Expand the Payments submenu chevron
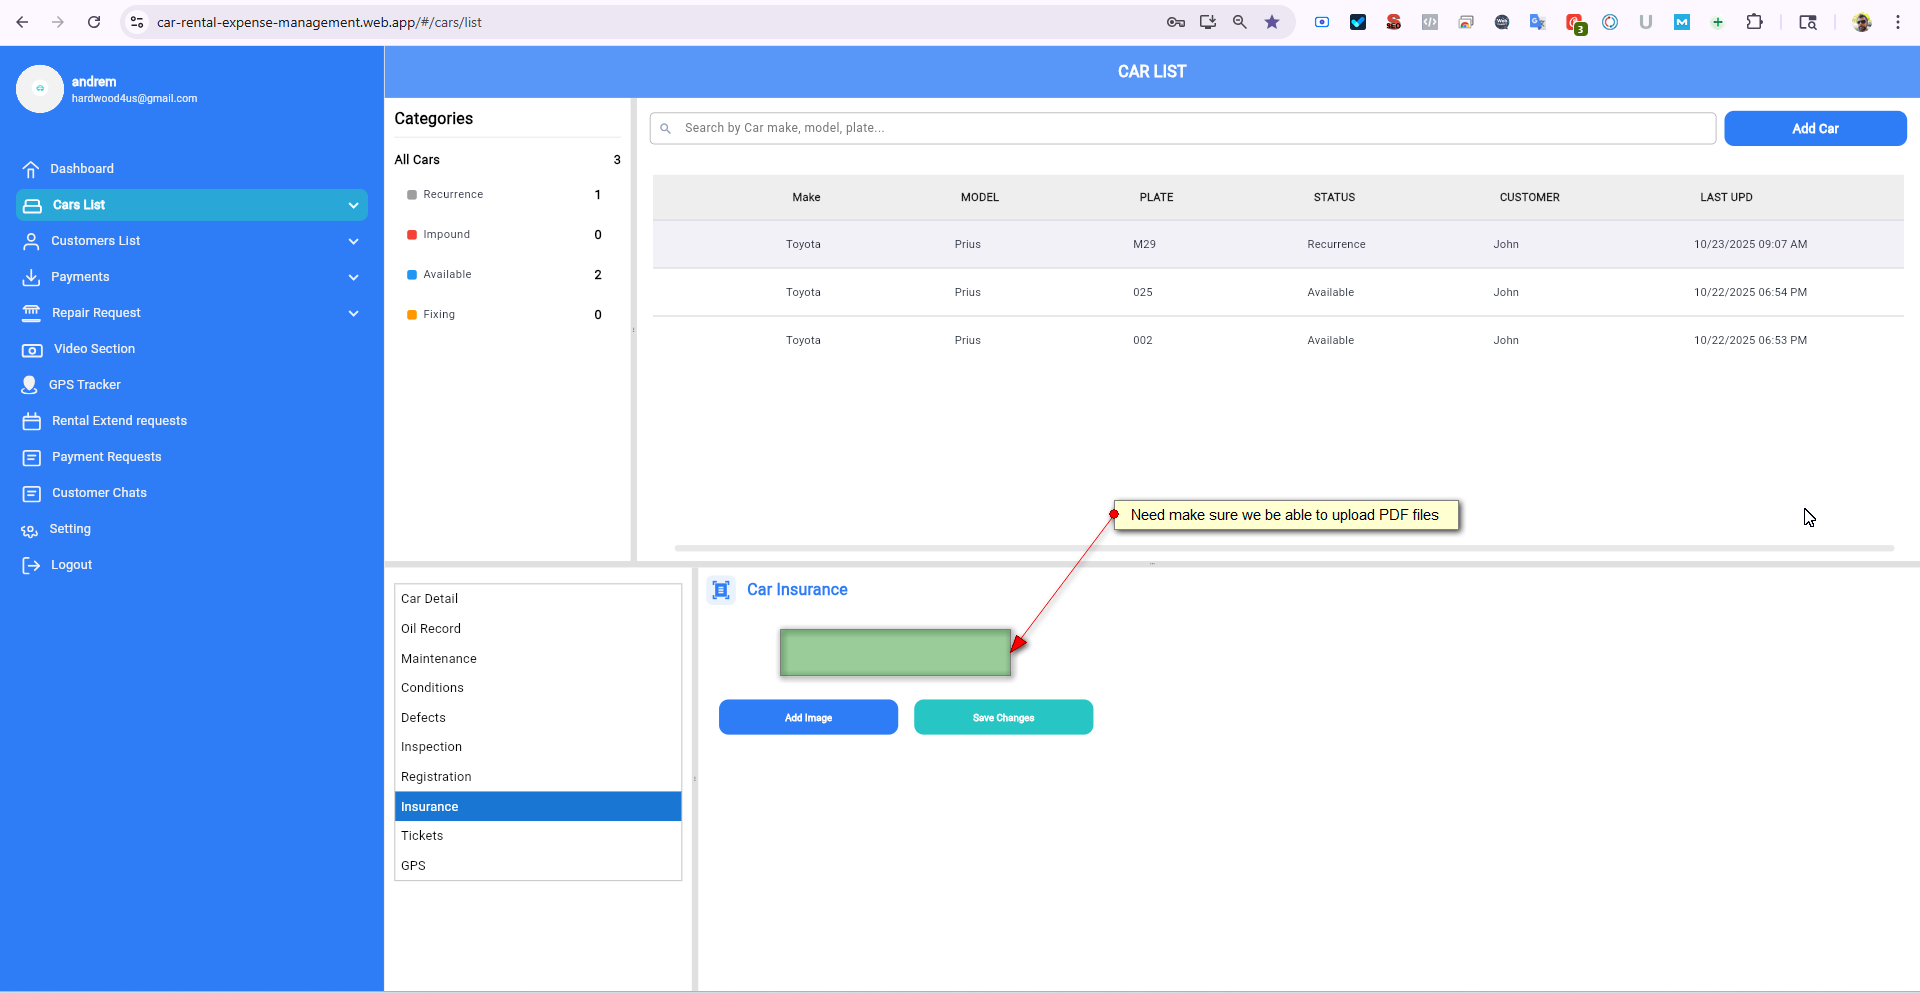The height and width of the screenshot is (993, 1920). (353, 277)
